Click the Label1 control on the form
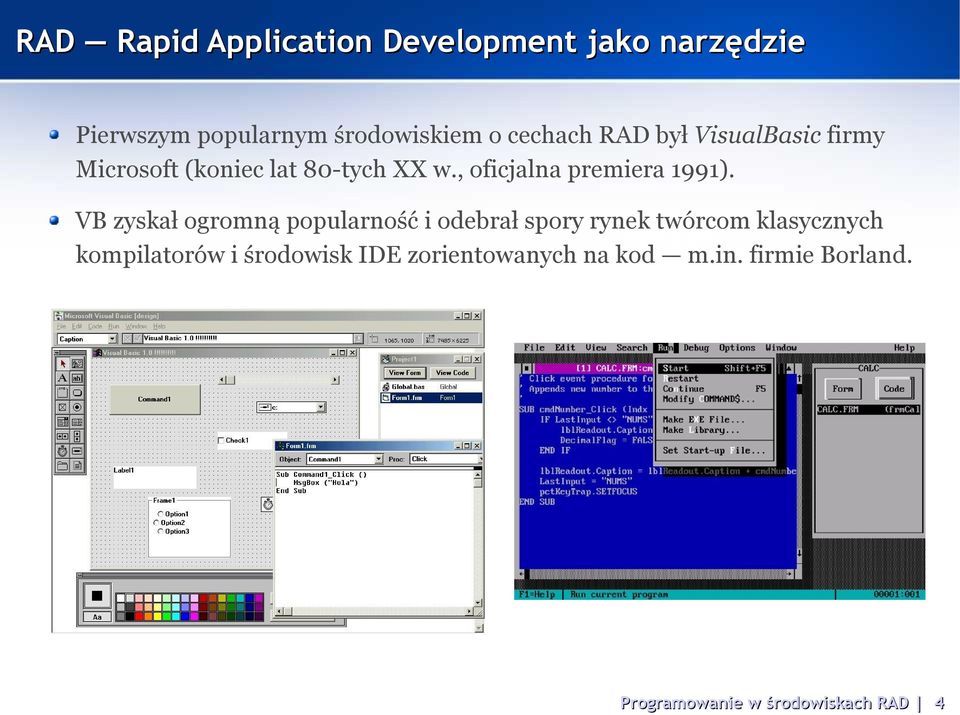The width and height of the screenshot is (960, 715). (x=155, y=477)
